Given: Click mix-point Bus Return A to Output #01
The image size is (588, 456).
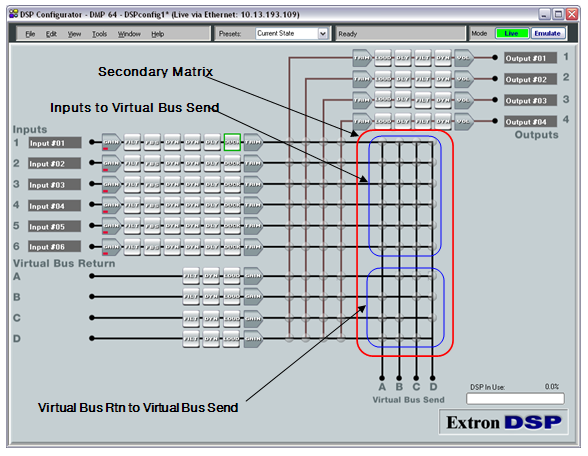Looking at the screenshot, I should click(290, 276).
